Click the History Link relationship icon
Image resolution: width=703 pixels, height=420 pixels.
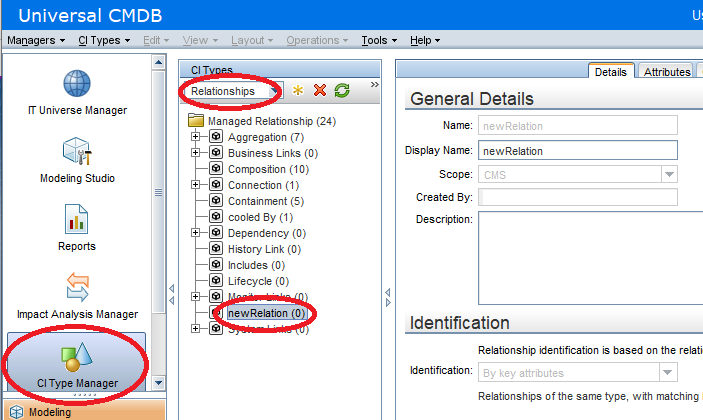coord(216,248)
